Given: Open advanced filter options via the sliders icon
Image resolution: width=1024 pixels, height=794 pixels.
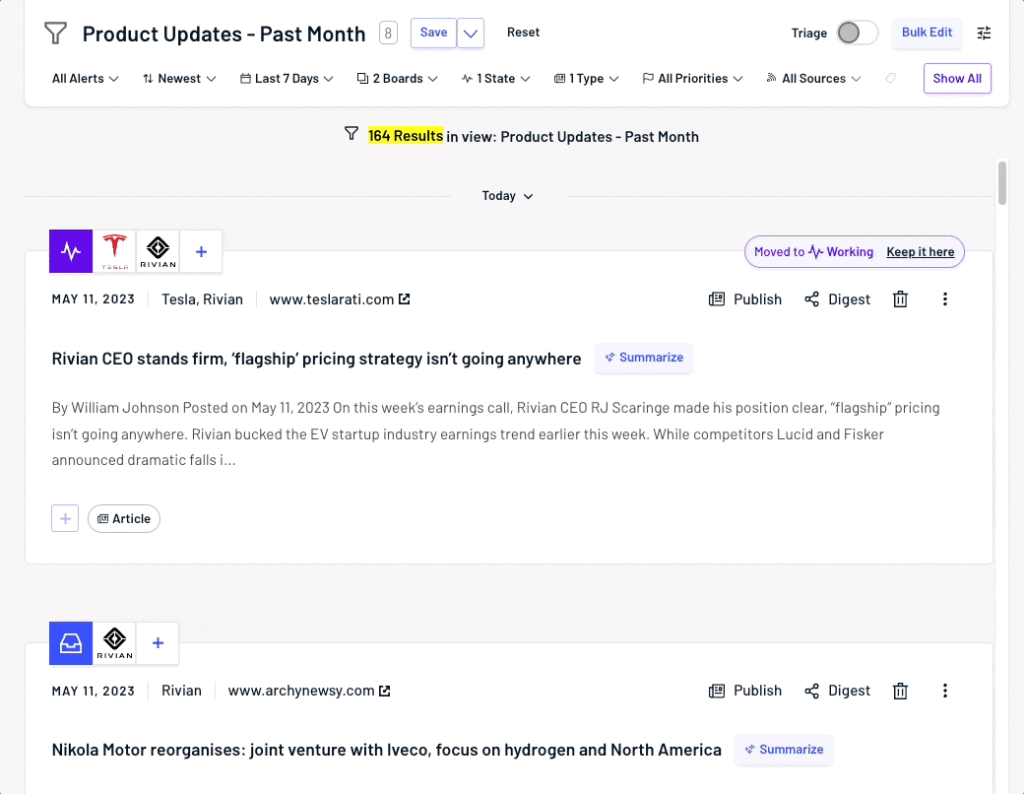Looking at the screenshot, I should click(x=984, y=33).
